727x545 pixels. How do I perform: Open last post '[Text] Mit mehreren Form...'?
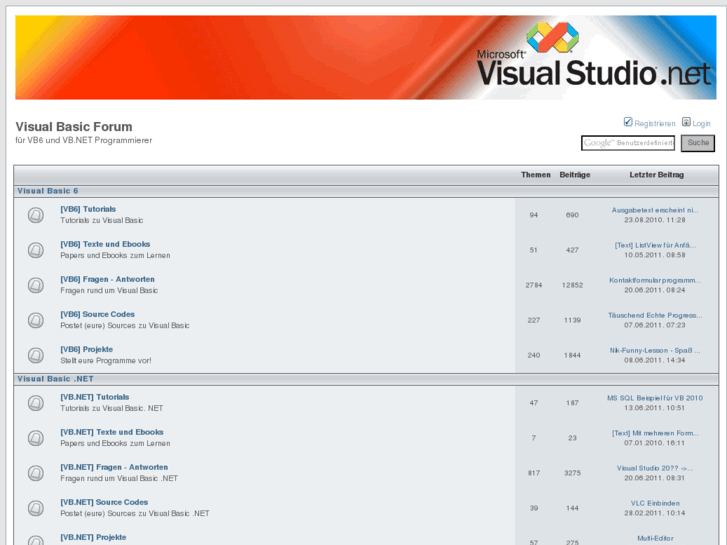click(x=655, y=433)
